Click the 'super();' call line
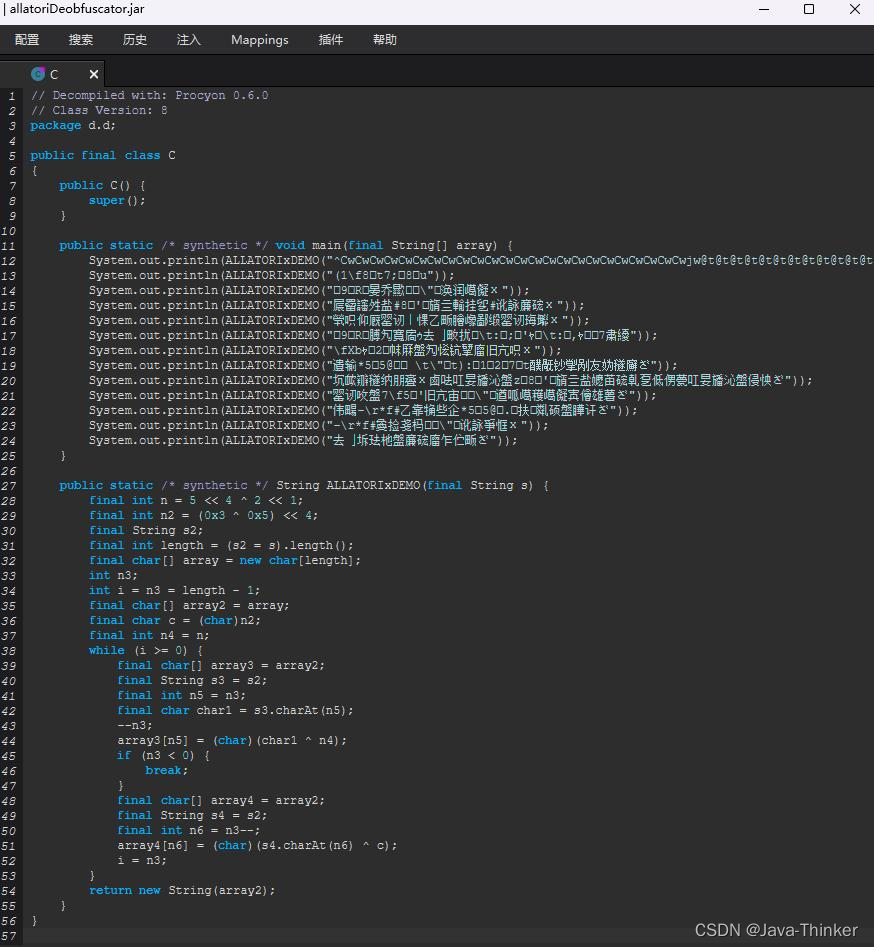The height and width of the screenshot is (947, 874). coord(117,201)
